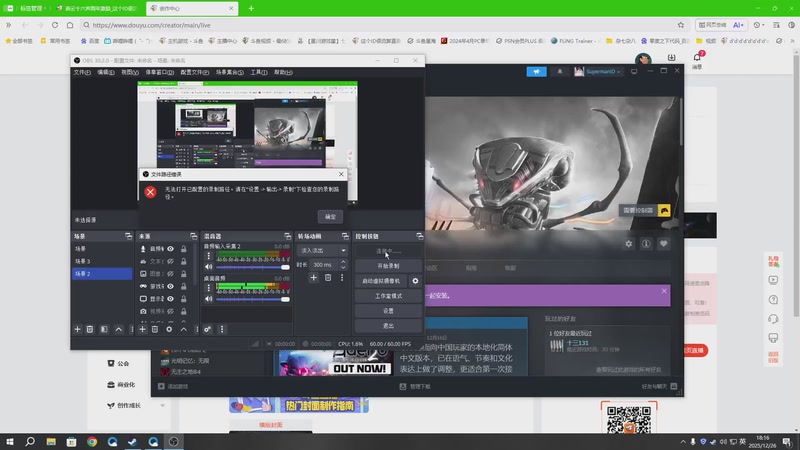800x450 pixels.
Task: Mute the desktop audio speaker icon
Action: [209, 299]
